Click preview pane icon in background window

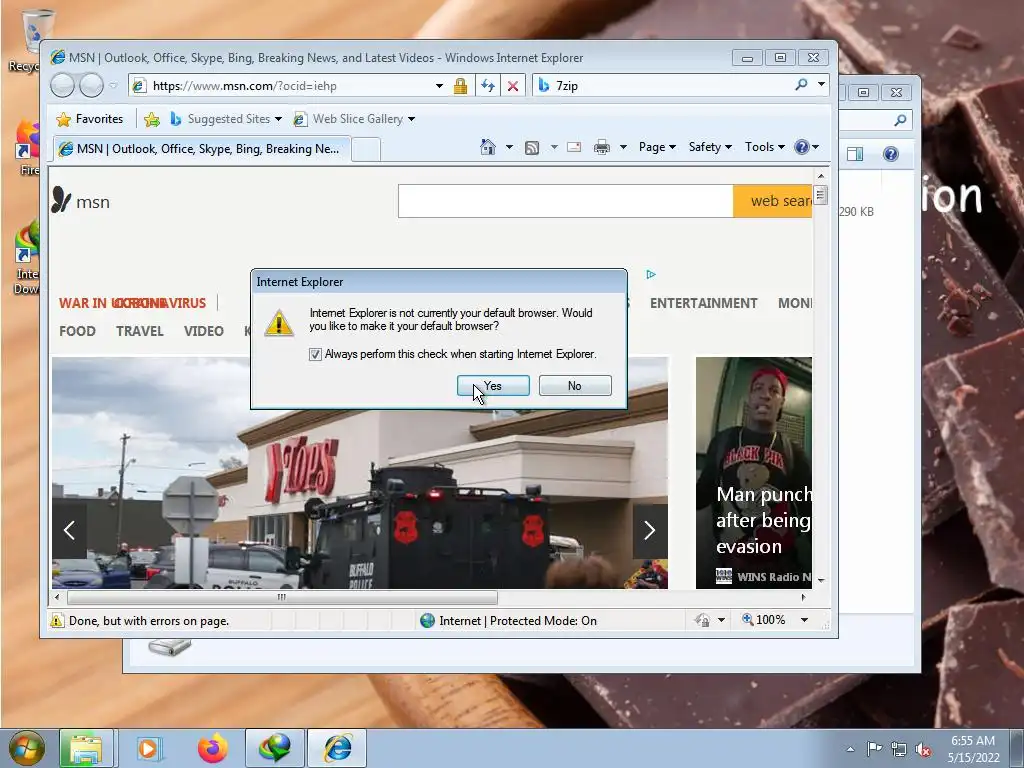click(855, 153)
